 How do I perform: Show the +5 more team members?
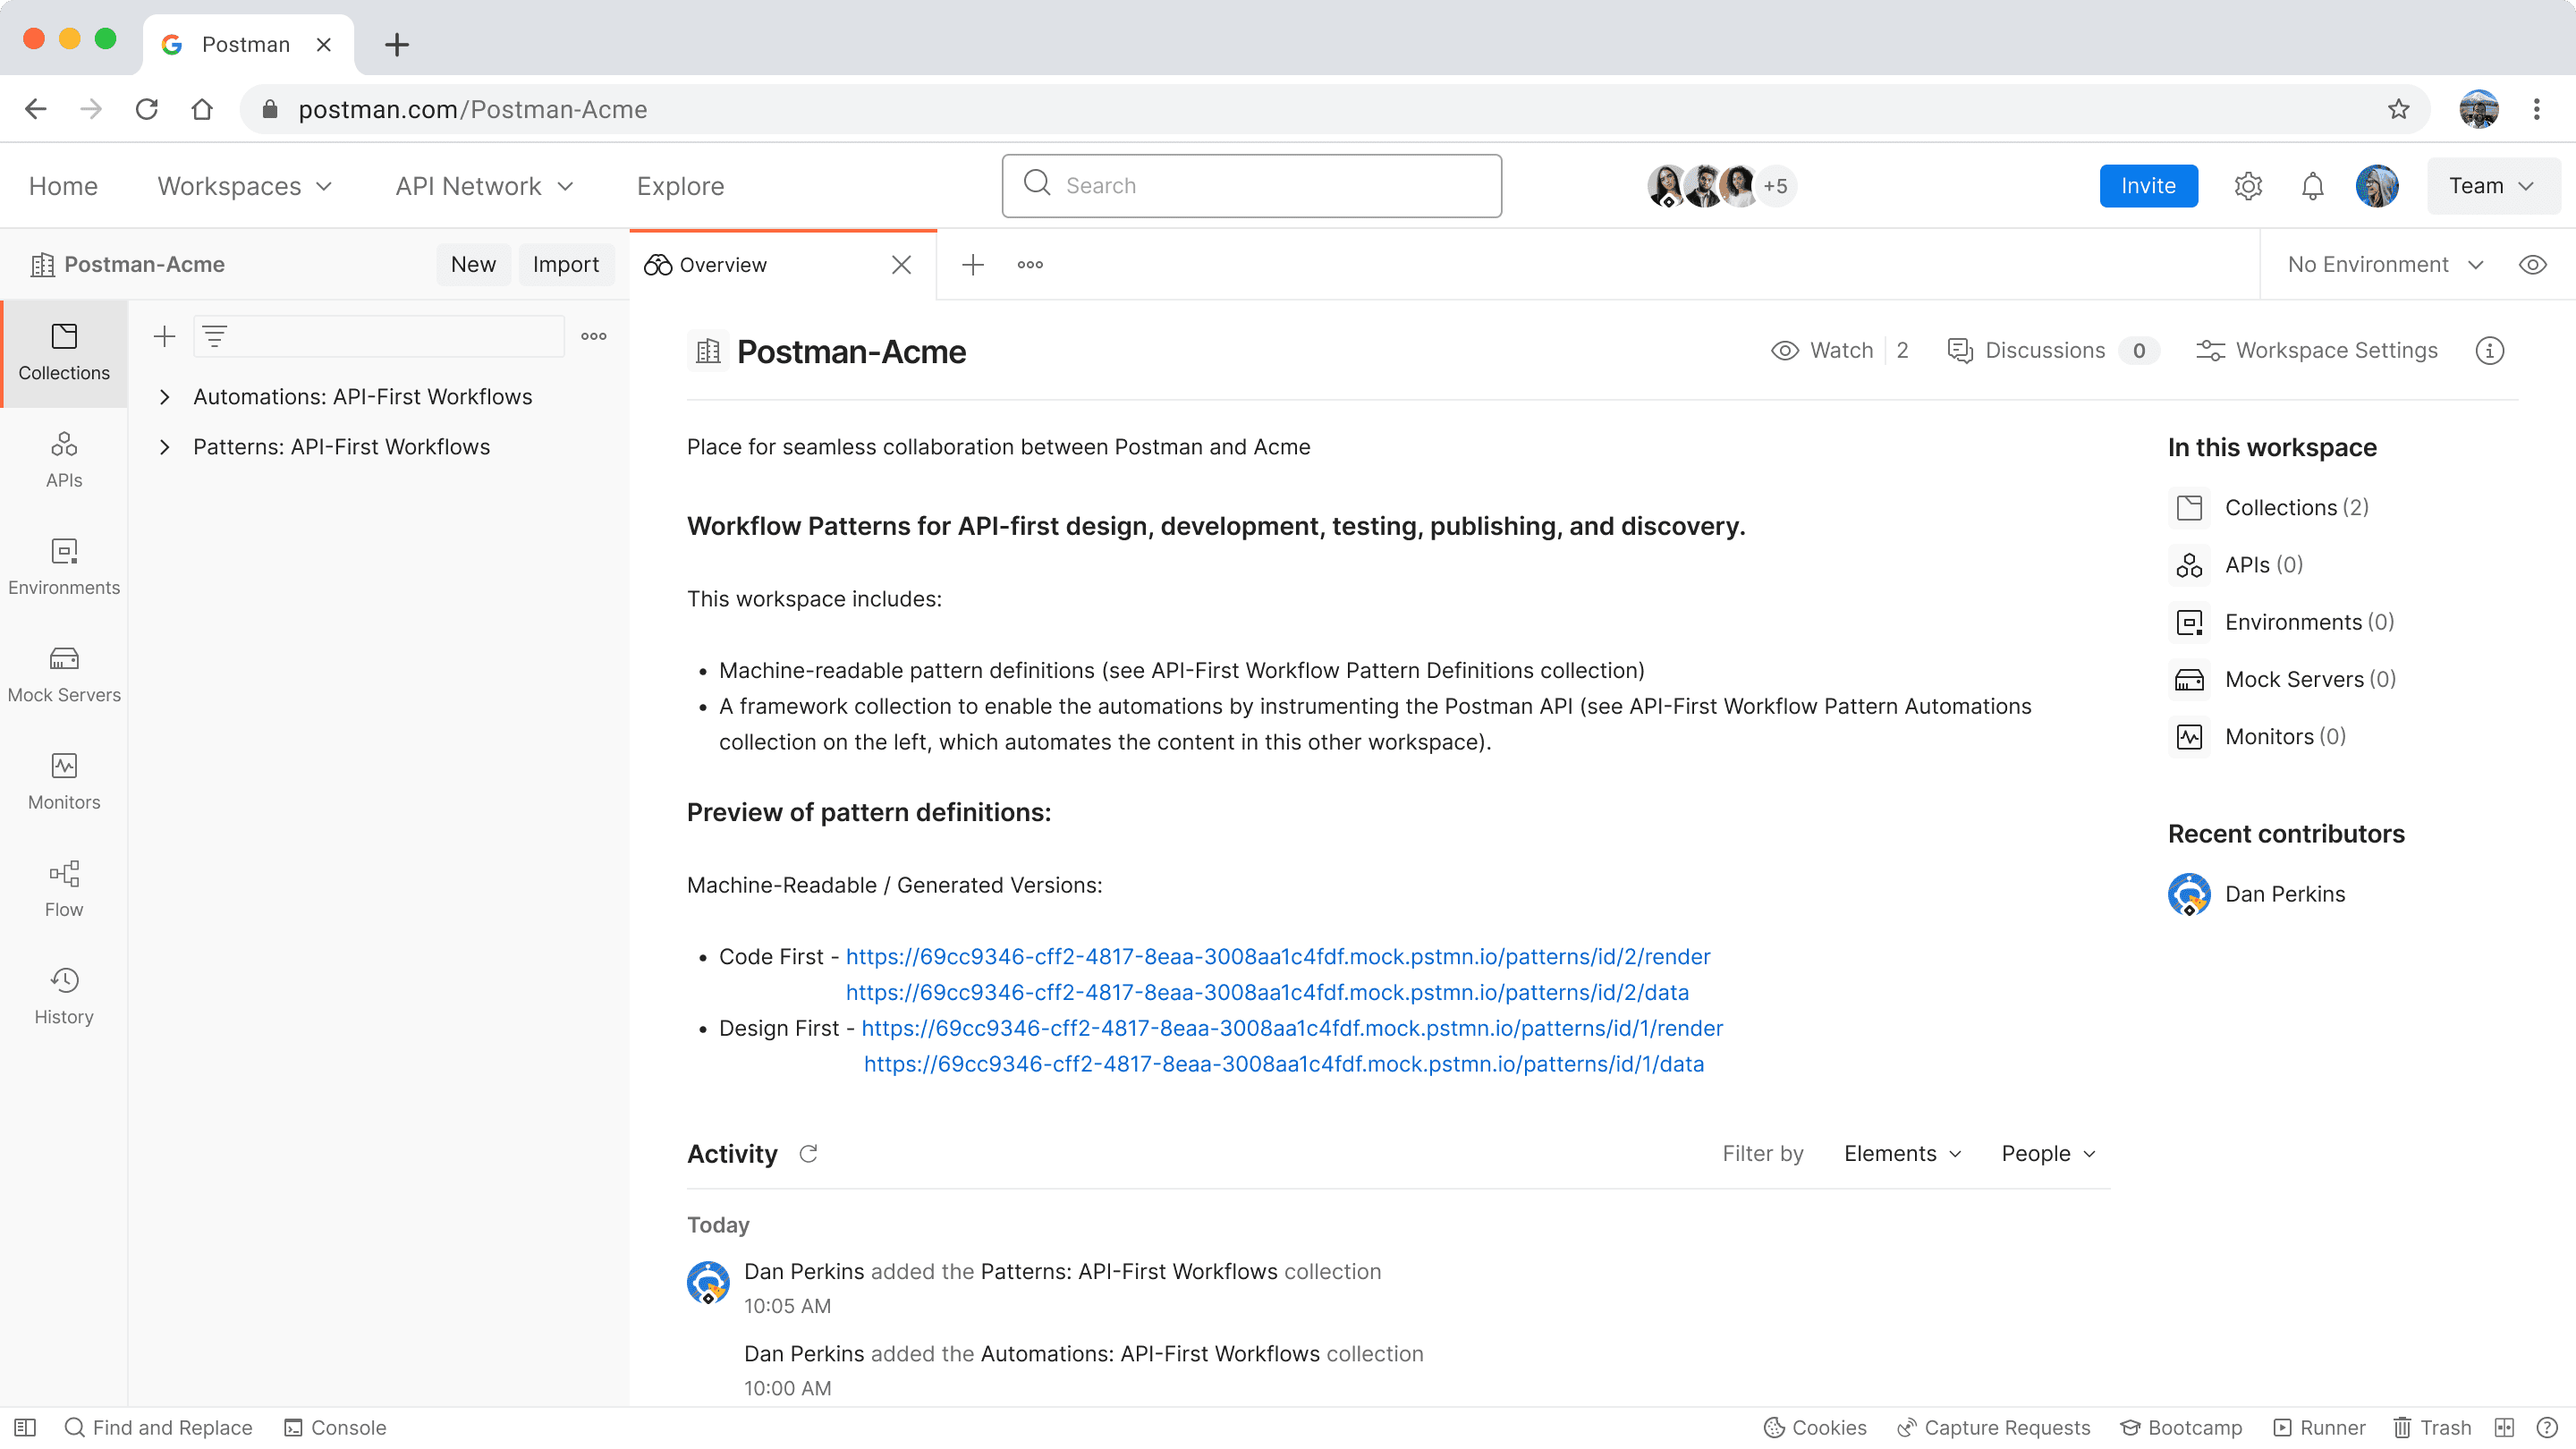(x=1775, y=186)
